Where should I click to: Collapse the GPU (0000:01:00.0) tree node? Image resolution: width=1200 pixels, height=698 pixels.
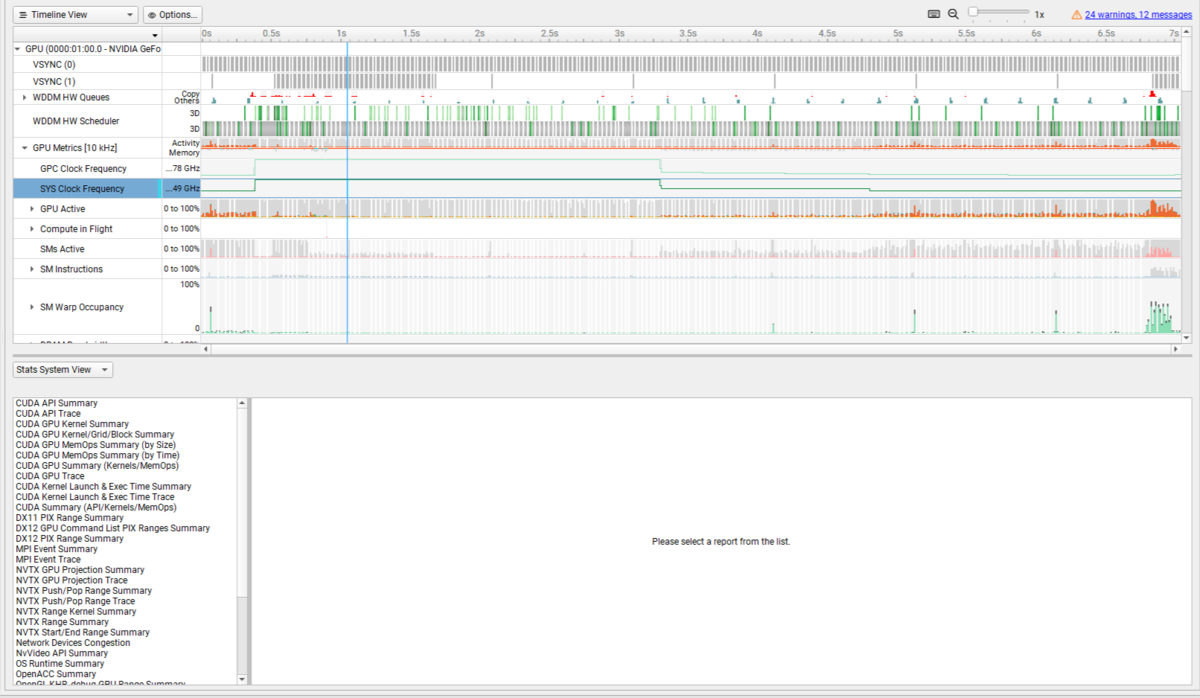(x=18, y=48)
